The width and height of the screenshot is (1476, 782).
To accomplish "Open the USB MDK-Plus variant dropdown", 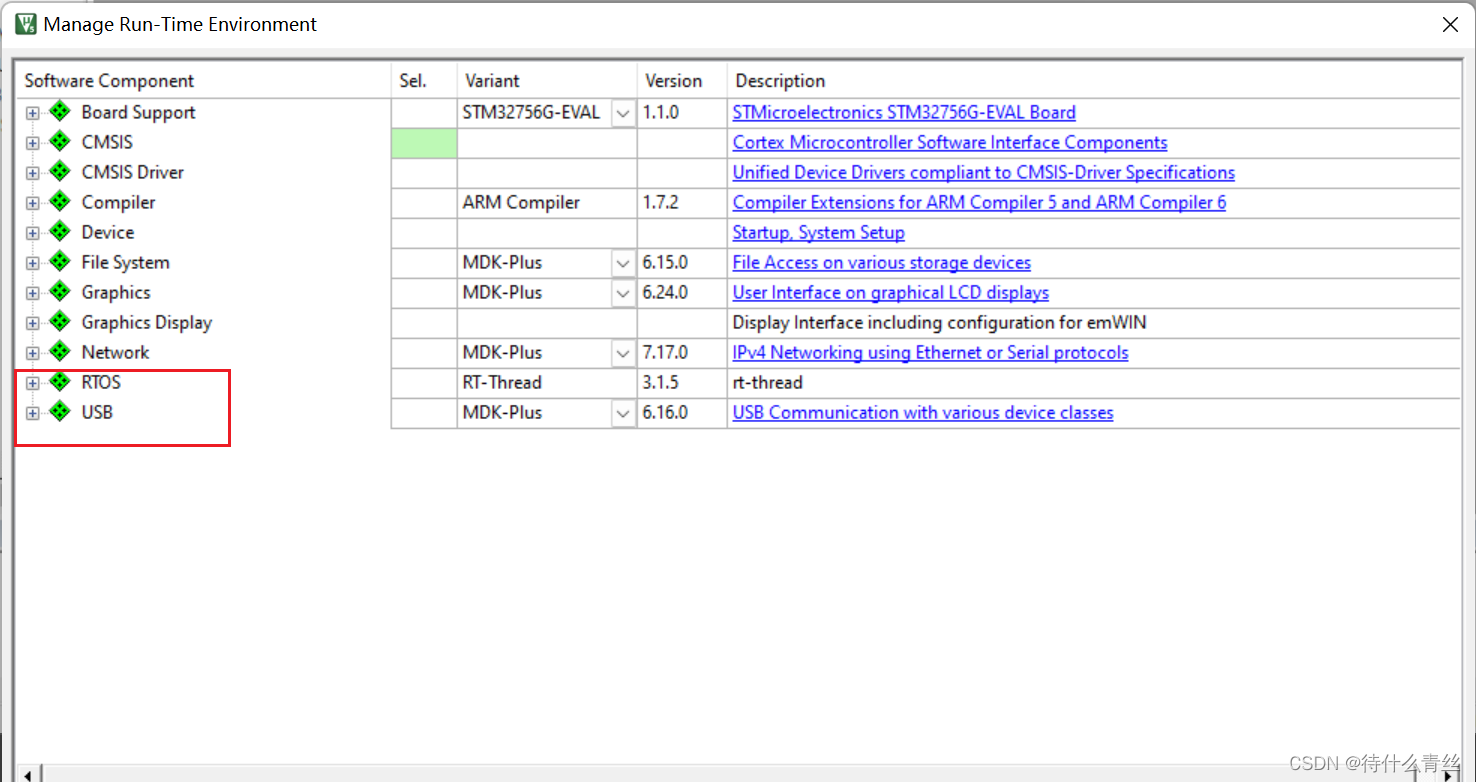I will pos(623,413).
